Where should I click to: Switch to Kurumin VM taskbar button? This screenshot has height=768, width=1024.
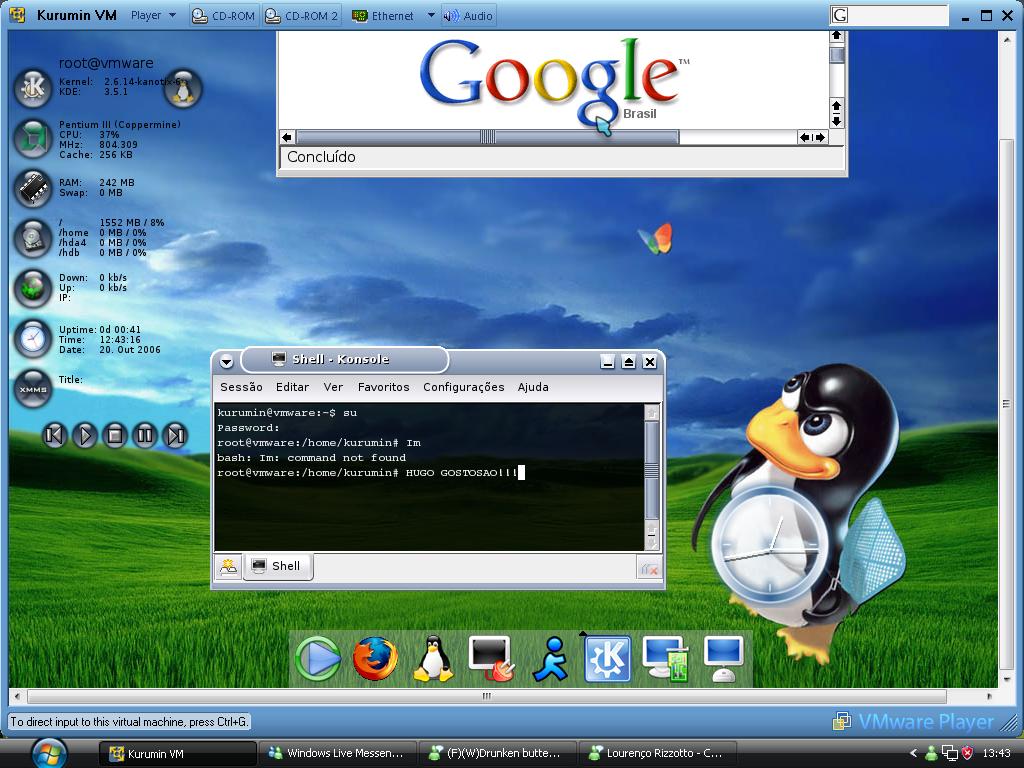(x=177, y=754)
